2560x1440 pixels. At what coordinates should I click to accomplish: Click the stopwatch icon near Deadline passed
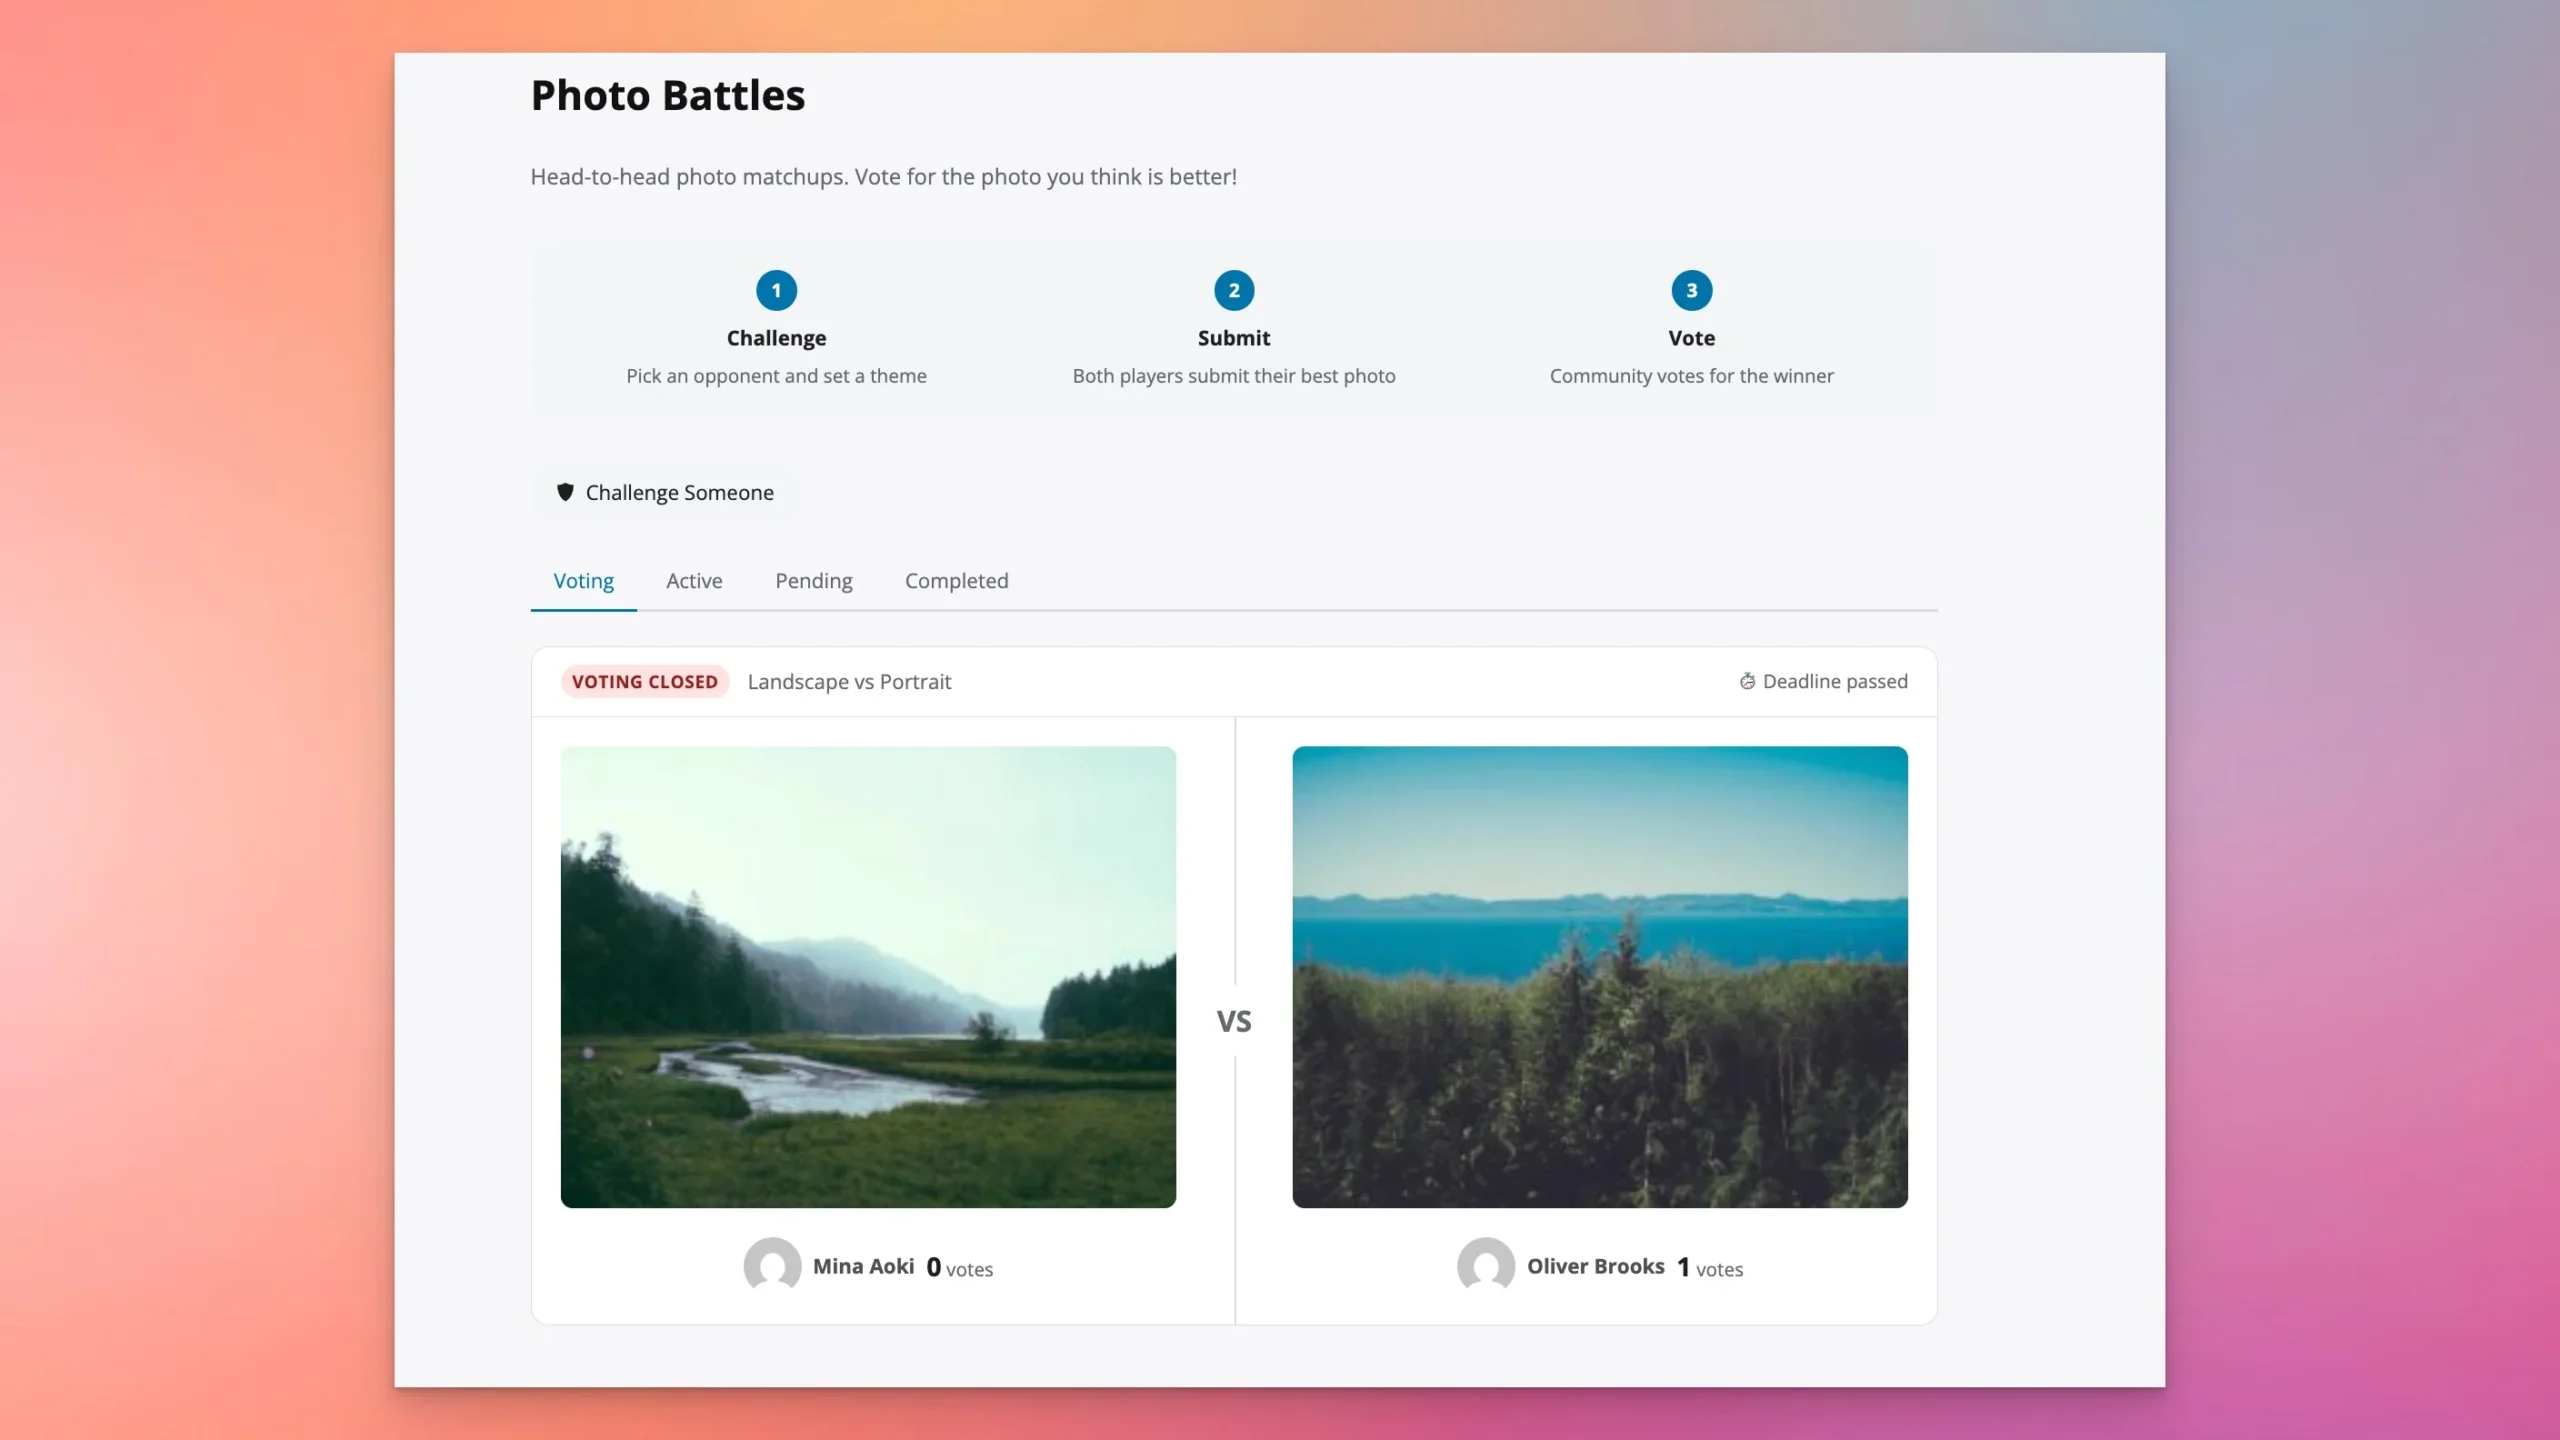point(1747,682)
